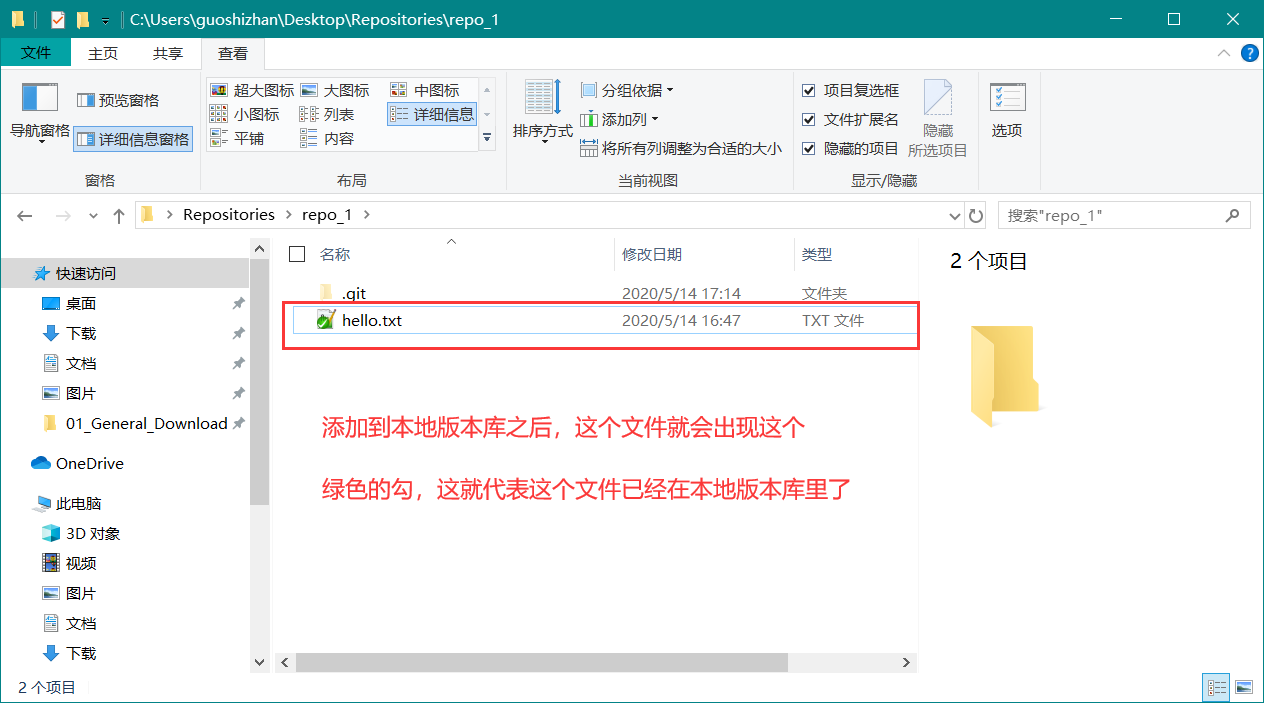Image resolution: width=1264 pixels, height=703 pixels.
Task: Open the File tab in ribbon
Action: [x=35, y=53]
